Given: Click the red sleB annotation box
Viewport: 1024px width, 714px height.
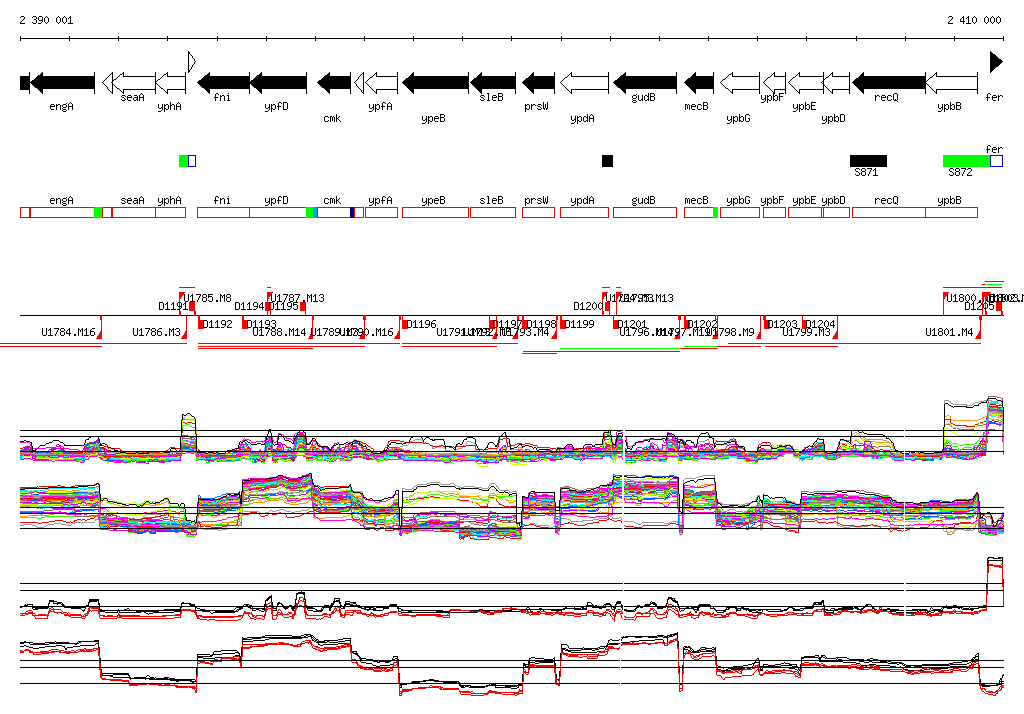Looking at the screenshot, I should click(493, 212).
